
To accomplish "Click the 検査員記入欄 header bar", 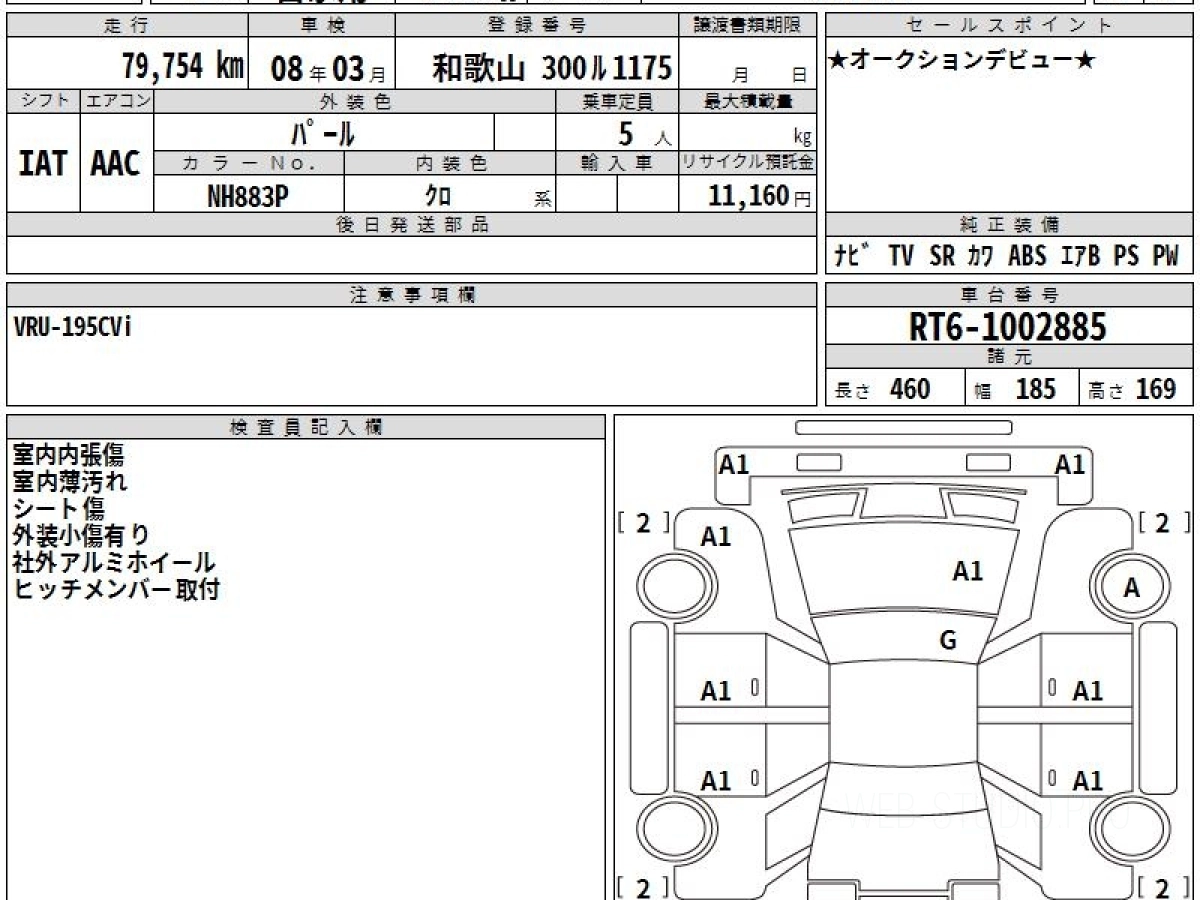I will click(x=306, y=426).
